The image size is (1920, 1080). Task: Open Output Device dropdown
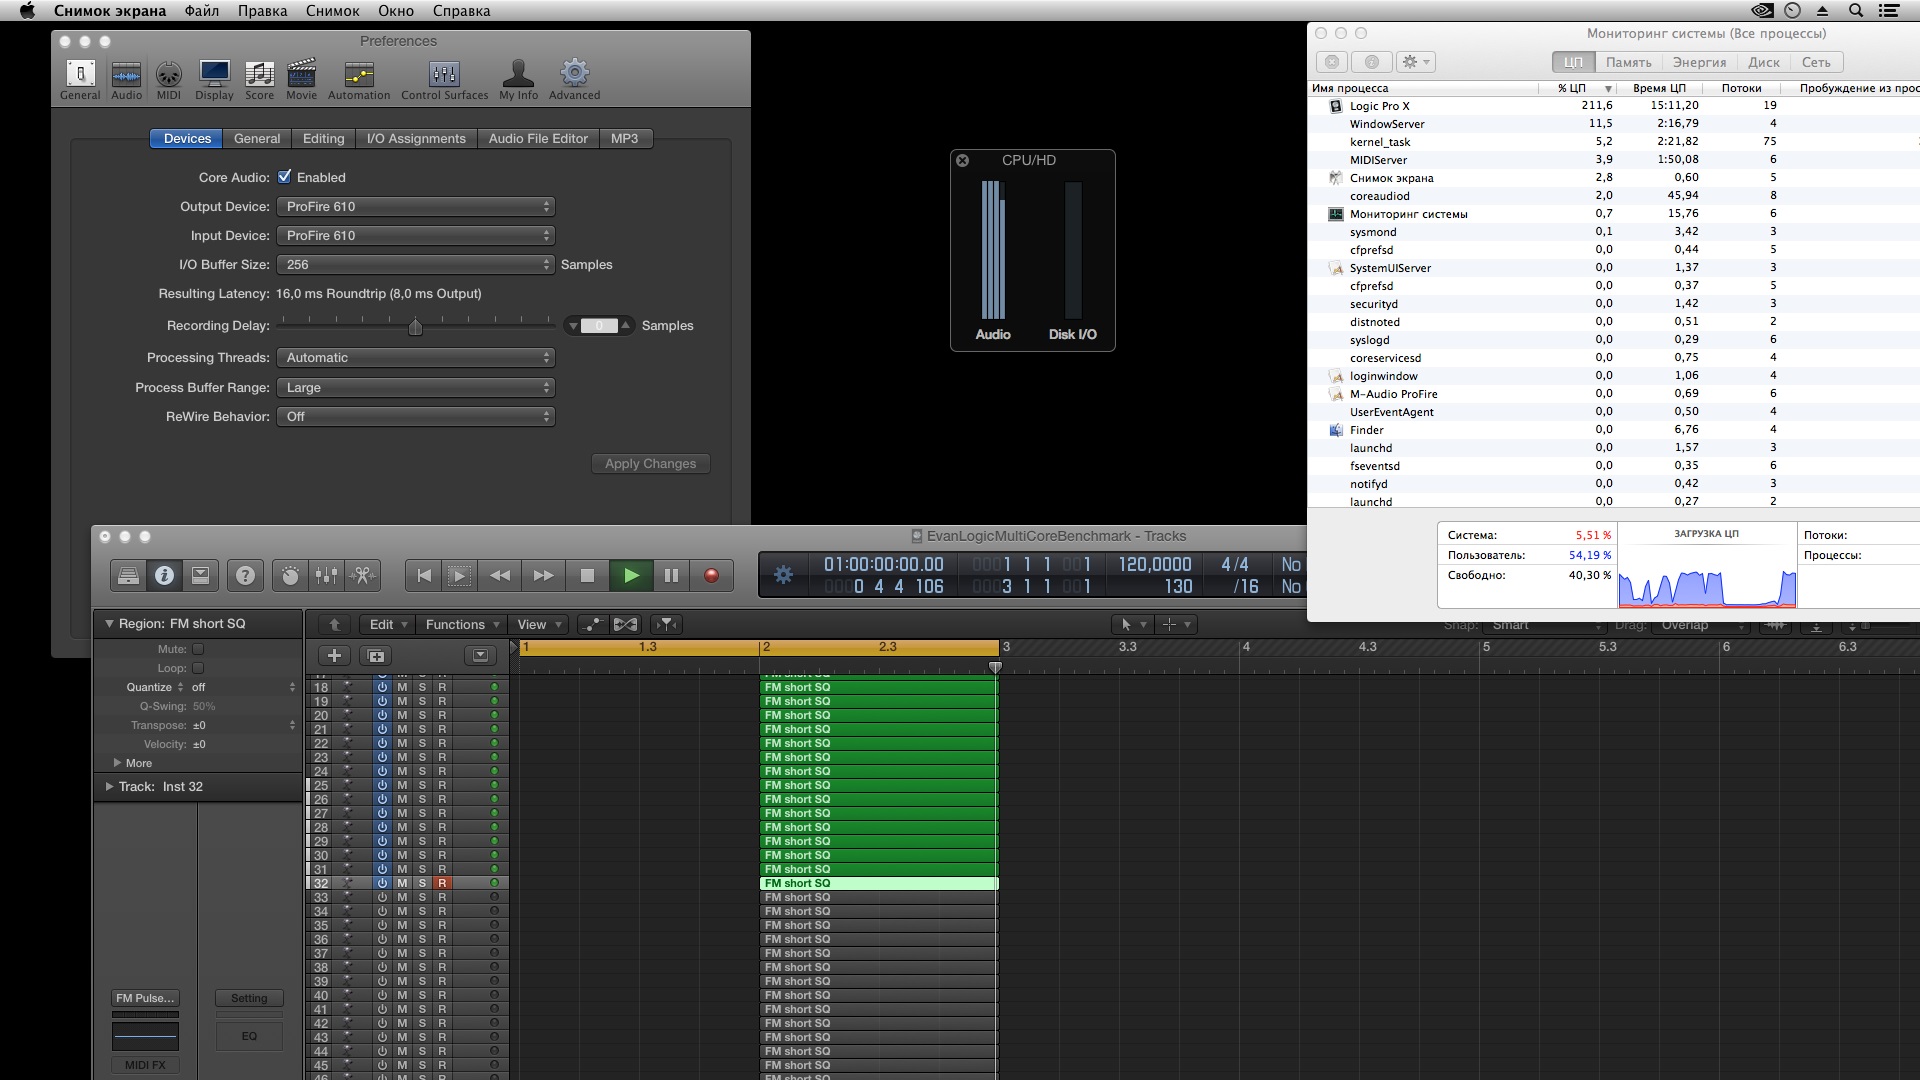pos(416,206)
